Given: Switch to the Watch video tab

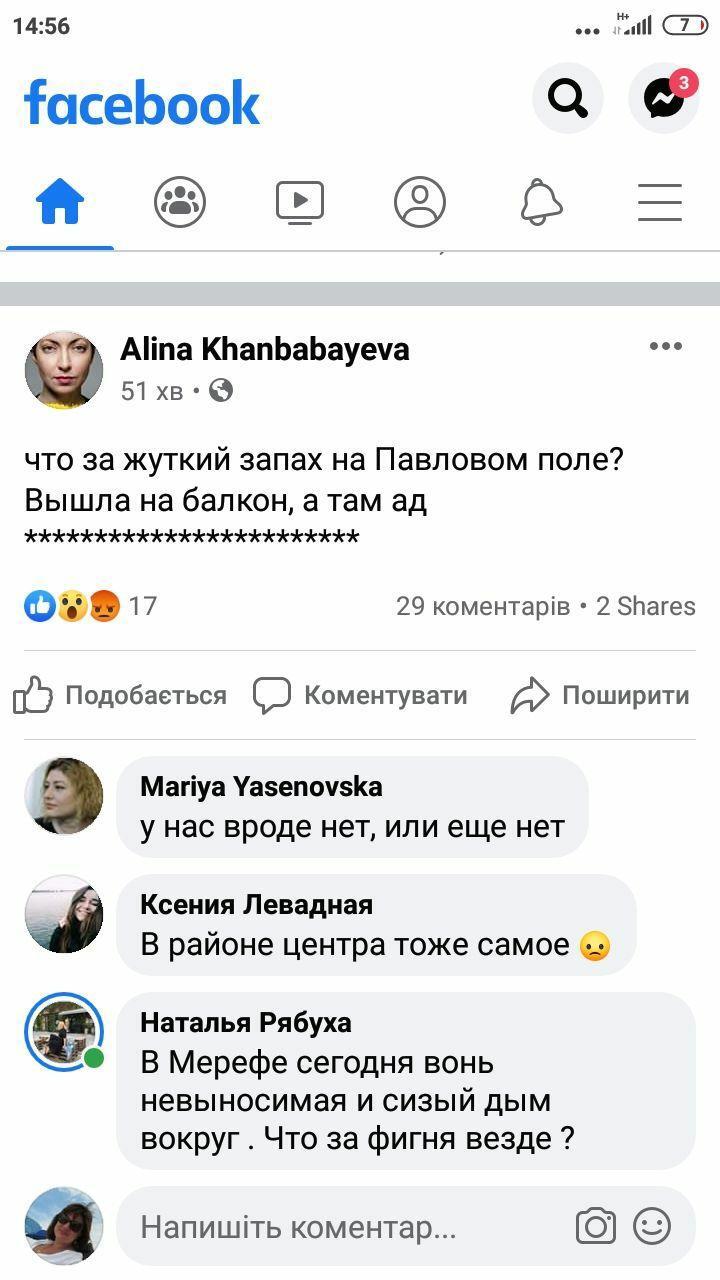Looking at the screenshot, I should click(300, 203).
